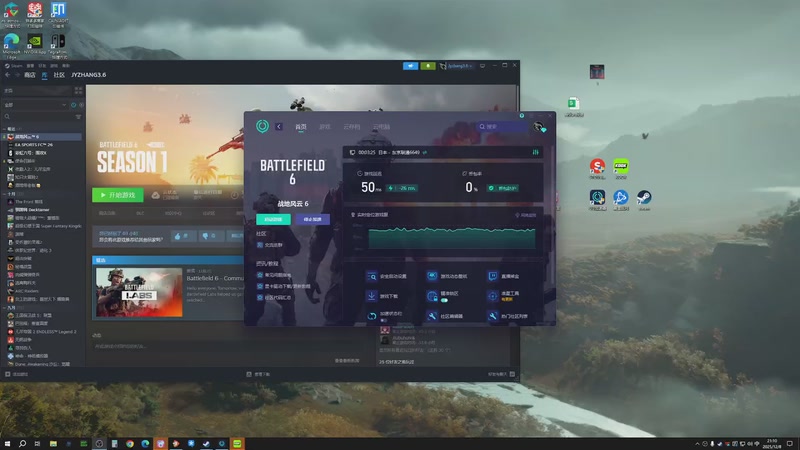This screenshot has width=800, height=450.
Task: Click the blue announcements button in Steam
Action: click(410, 66)
